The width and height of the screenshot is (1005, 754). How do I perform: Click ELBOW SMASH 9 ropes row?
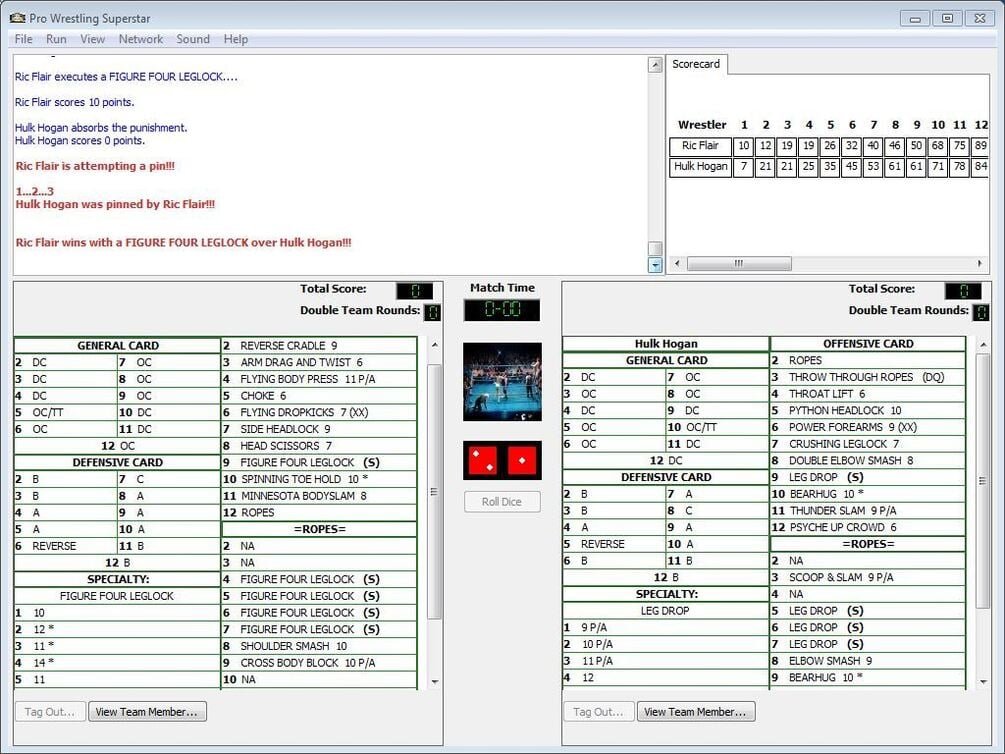(x=868, y=660)
